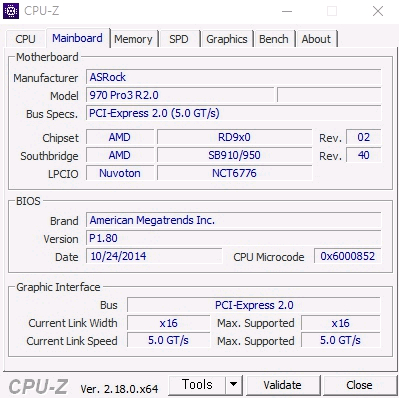Click the southbridge model SB910/950
The height and width of the screenshot is (398, 399).
tap(234, 155)
